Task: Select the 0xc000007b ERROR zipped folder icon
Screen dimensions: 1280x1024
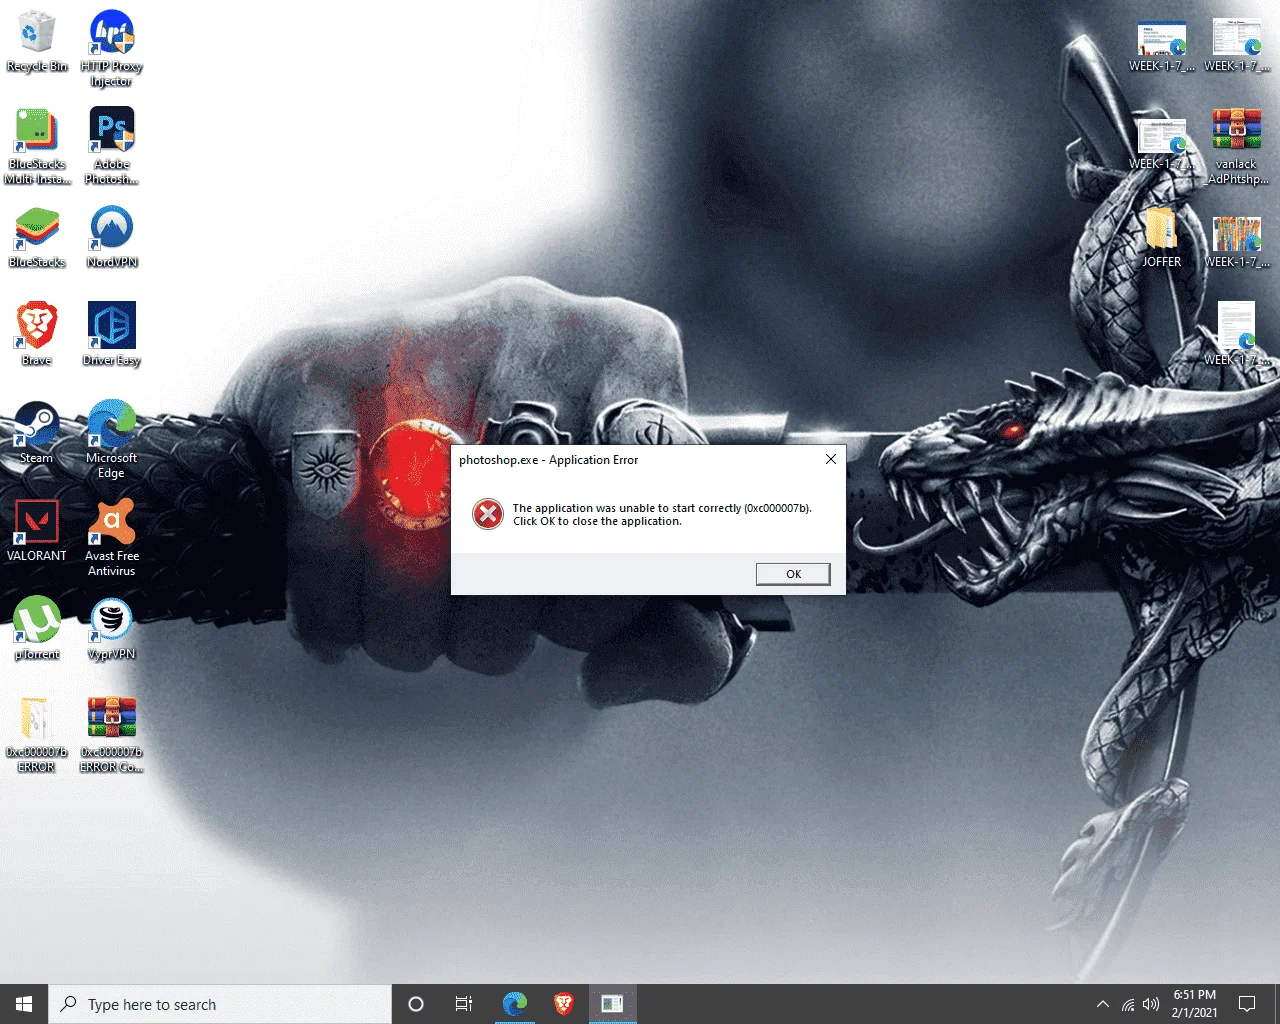Action: (x=37, y=734)
